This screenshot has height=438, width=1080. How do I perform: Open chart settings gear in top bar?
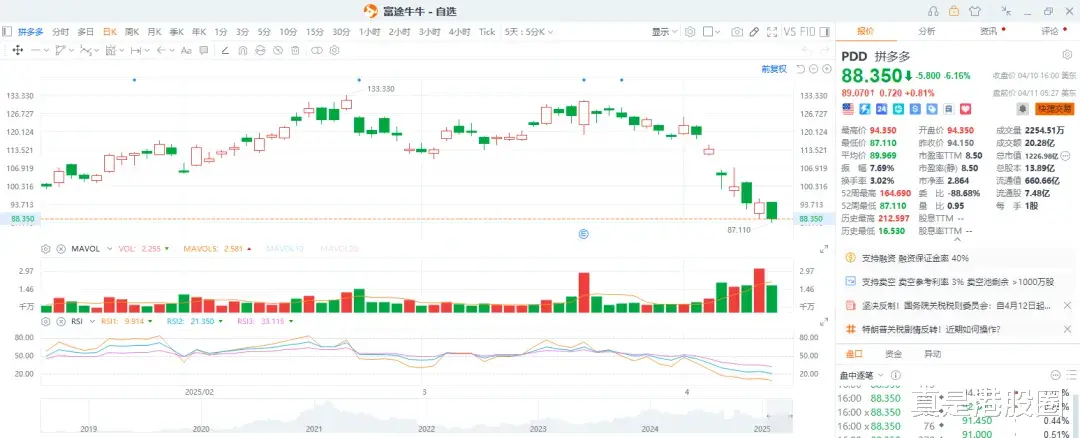click(x=690, y=32)
